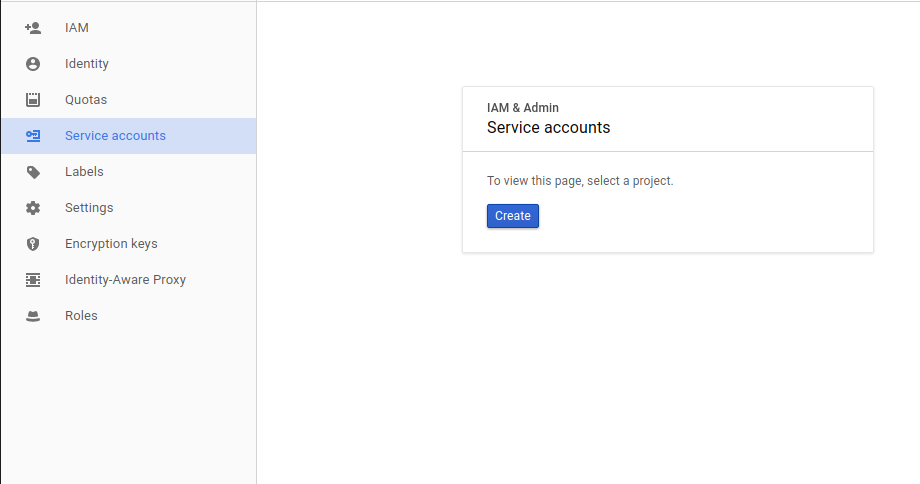This screenshot has width=920, height=484.
Task: Click the Encryption keys shield icon
Action: [x=33, y=244]
